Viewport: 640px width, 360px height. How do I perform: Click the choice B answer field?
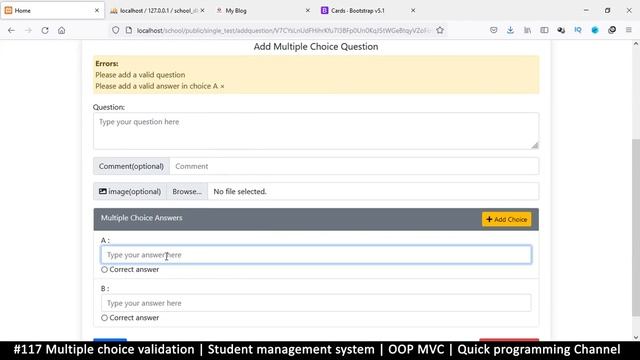(316, 303)
